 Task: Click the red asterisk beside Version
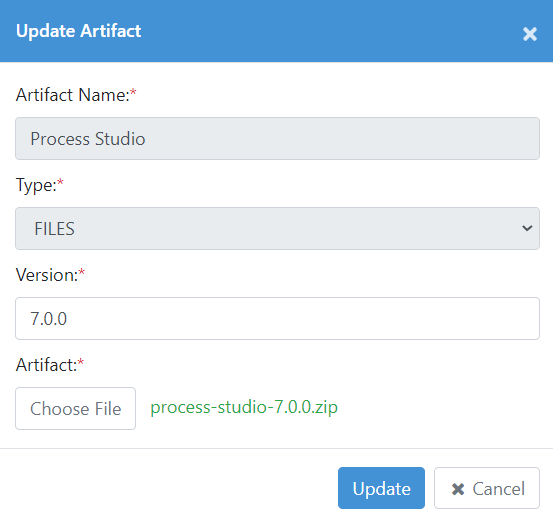click(x=81, y=272)
